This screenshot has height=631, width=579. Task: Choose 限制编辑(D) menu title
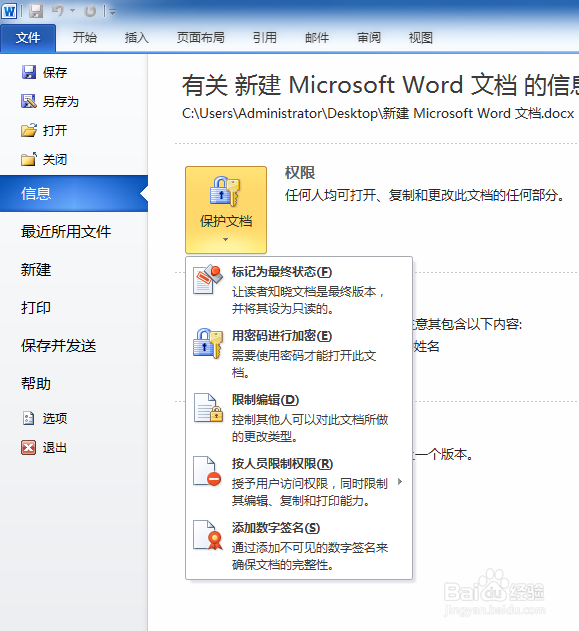[265, 400]
